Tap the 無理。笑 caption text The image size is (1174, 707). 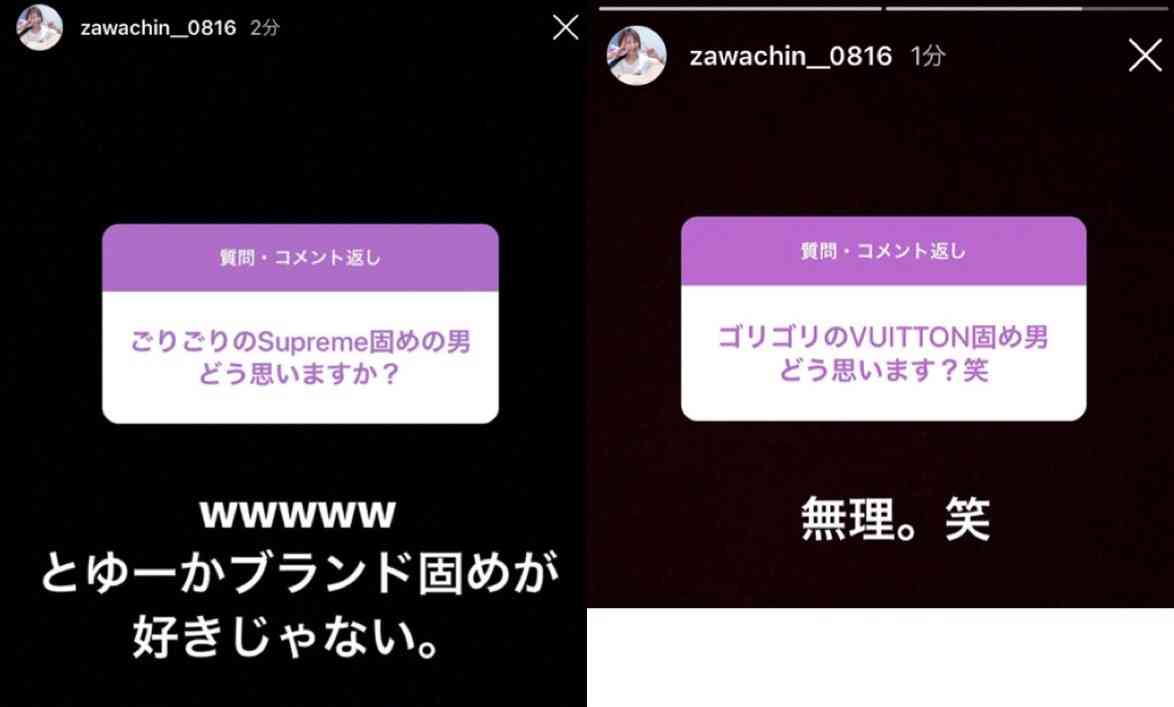(x=895, y=518)
